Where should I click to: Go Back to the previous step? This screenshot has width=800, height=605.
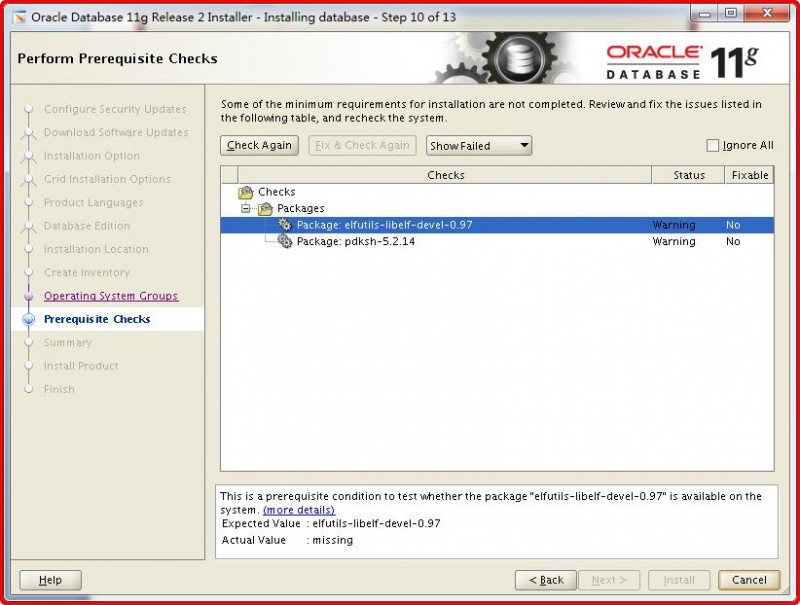pyautogui.click(x=545, y=580)
